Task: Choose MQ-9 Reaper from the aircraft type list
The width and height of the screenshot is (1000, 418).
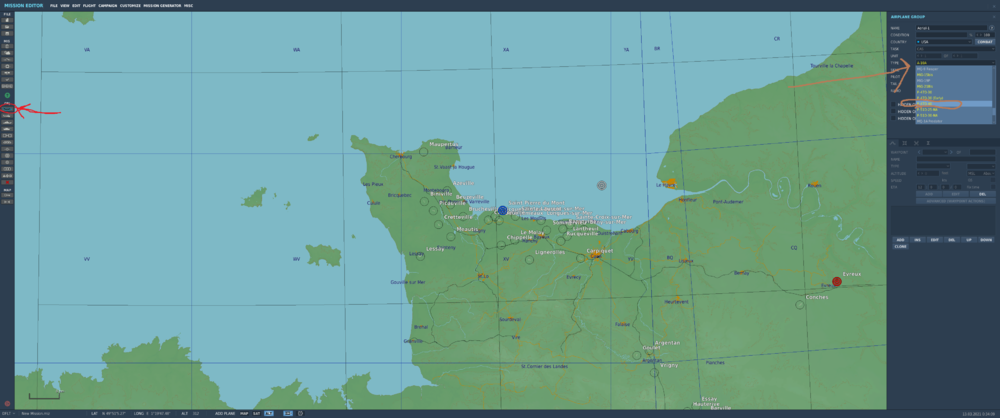Action: [953, 69]
